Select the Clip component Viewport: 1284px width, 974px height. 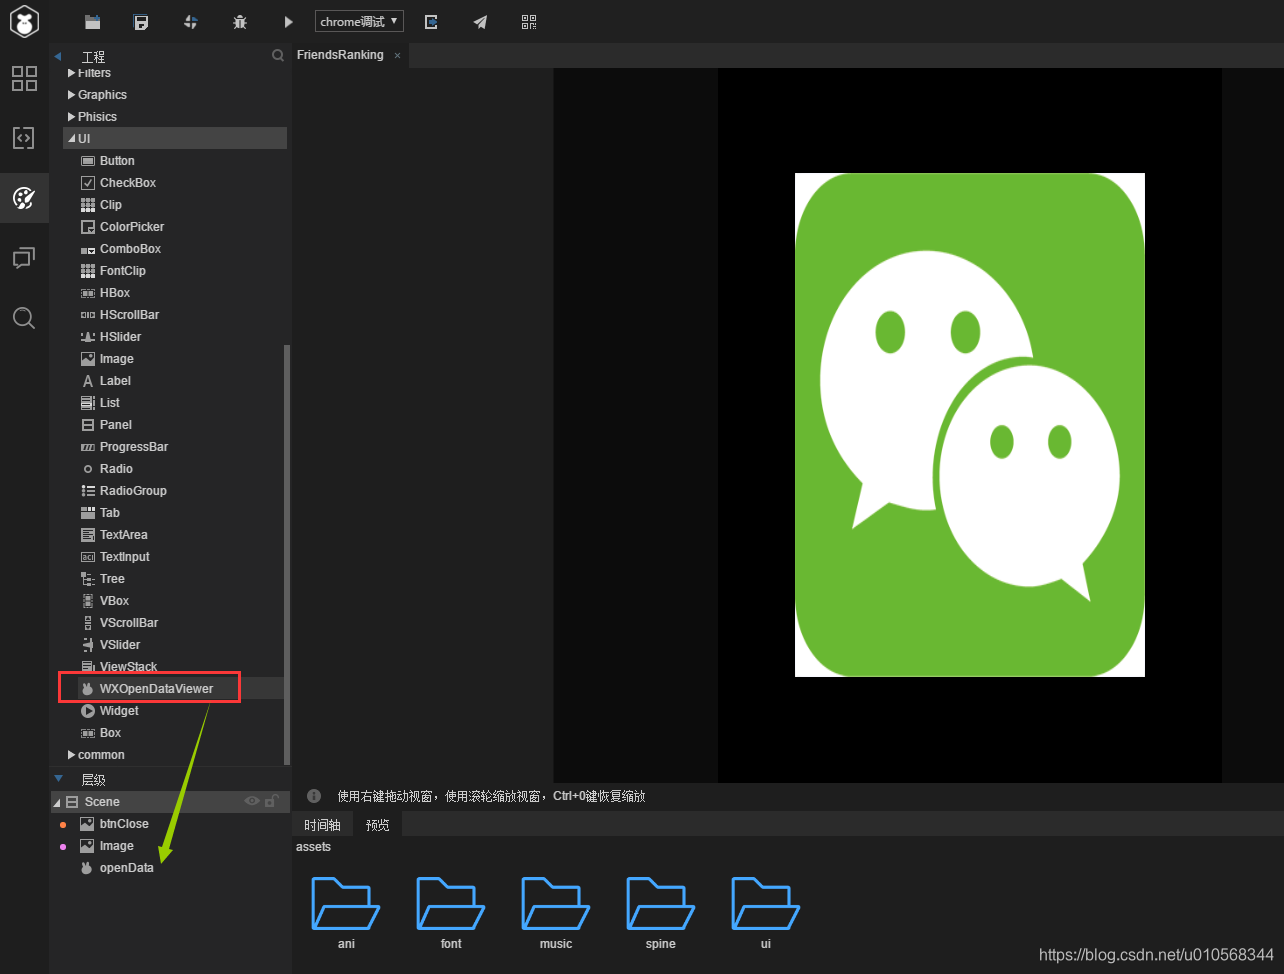[111, 205]
